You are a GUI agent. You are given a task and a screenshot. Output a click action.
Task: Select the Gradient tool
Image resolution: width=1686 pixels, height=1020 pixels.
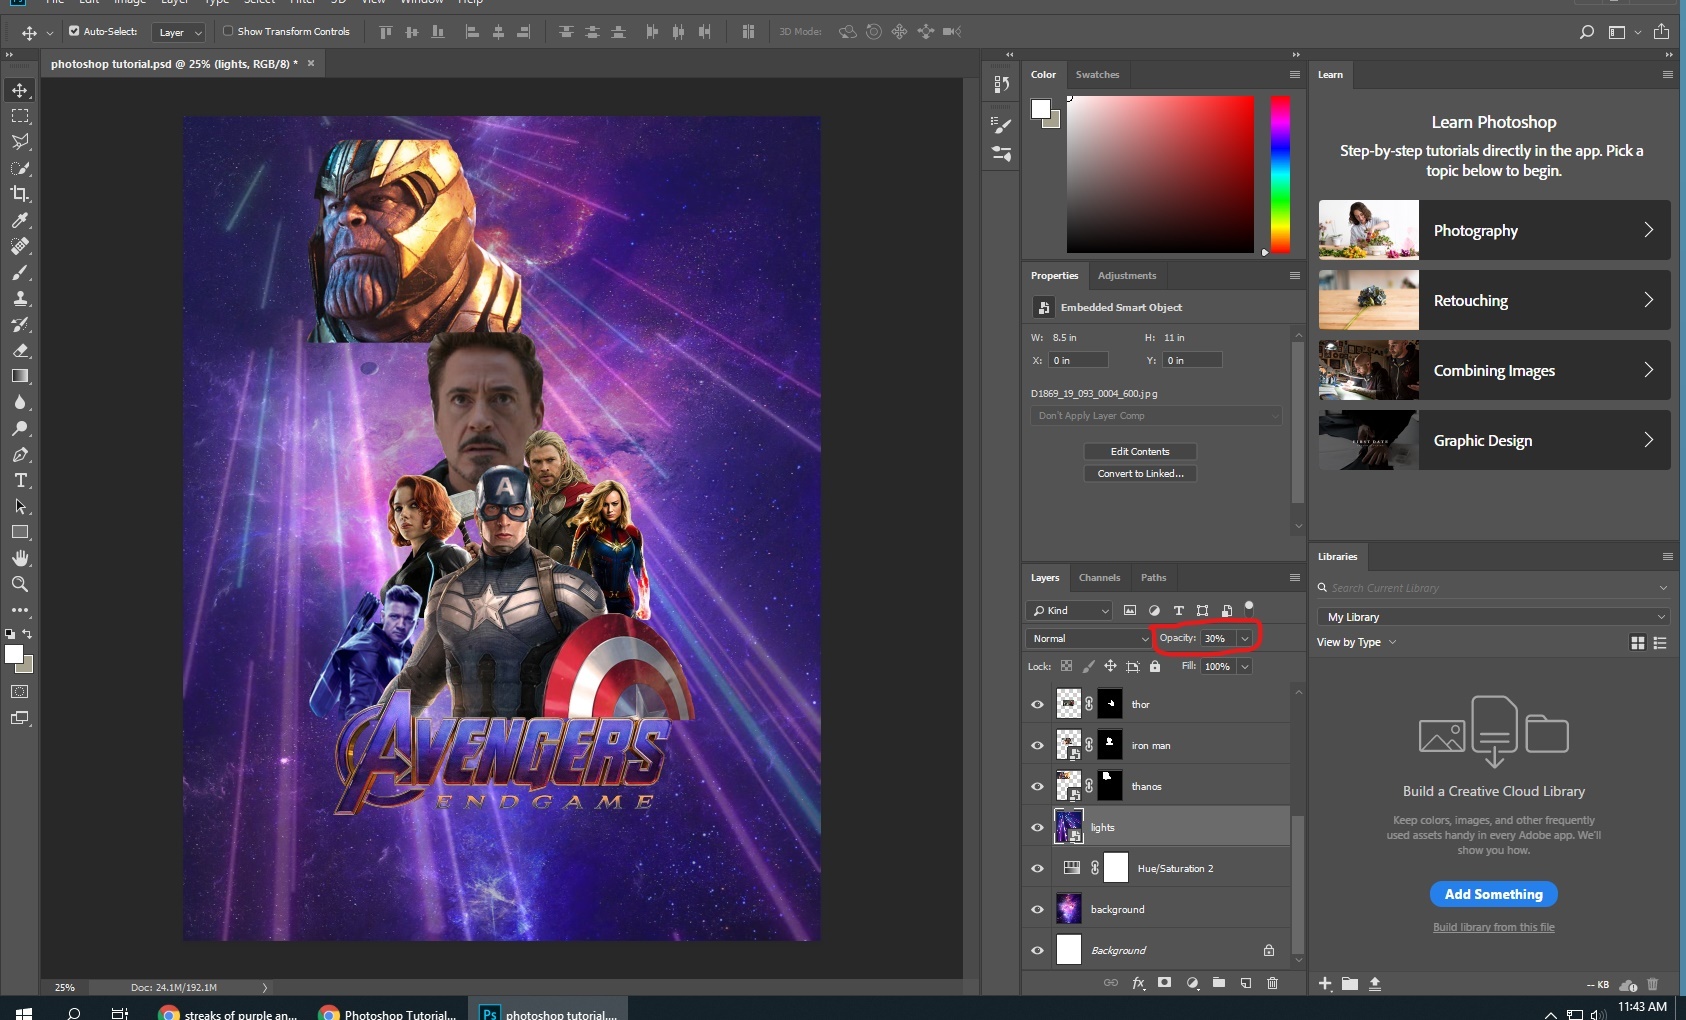pyautogui.click(x=20, y=376)
